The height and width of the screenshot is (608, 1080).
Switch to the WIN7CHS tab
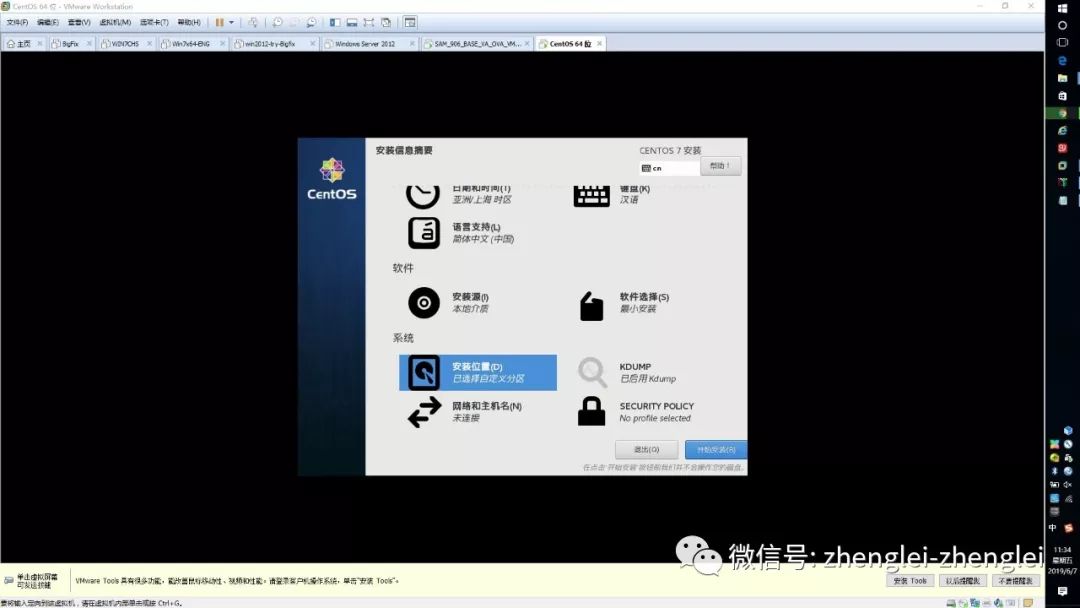(x=125, y=43)
